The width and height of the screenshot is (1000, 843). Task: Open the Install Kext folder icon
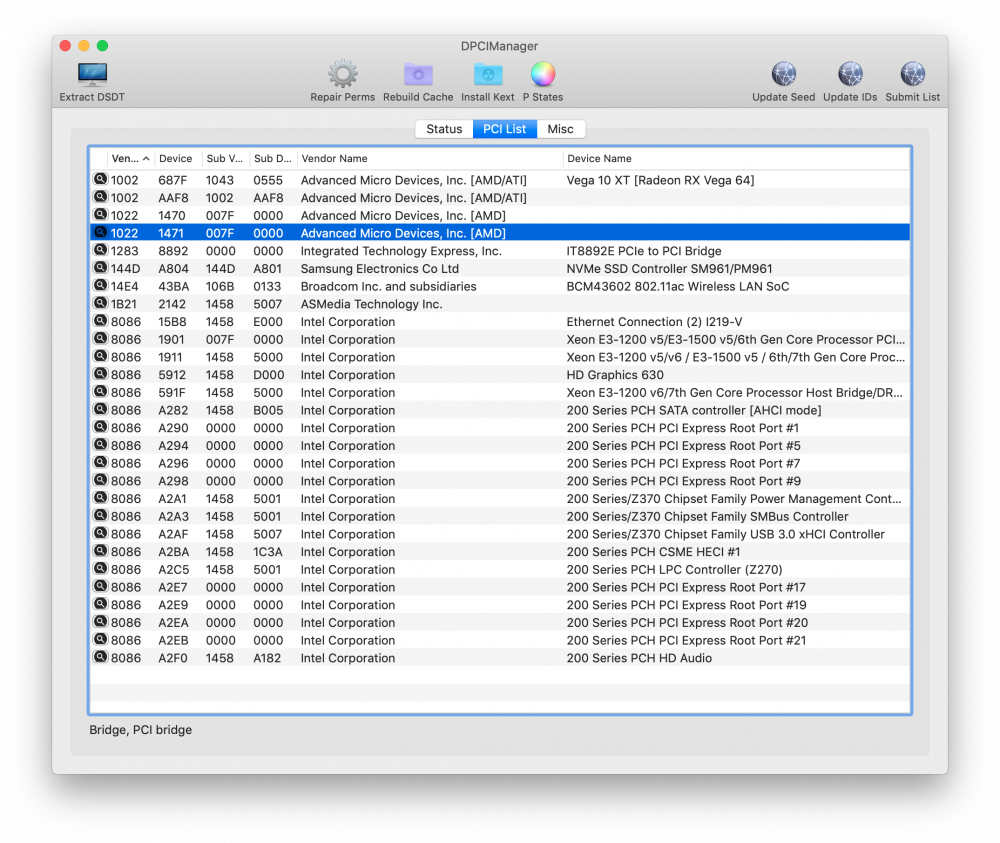point(487,75)
